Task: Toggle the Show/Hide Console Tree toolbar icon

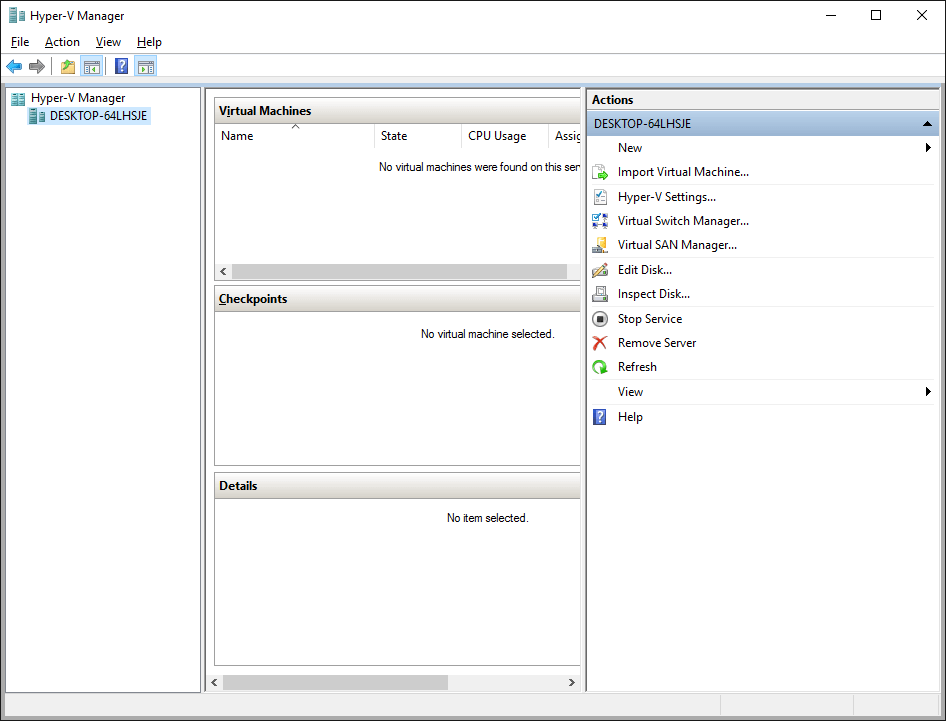Action: point(92,66)
